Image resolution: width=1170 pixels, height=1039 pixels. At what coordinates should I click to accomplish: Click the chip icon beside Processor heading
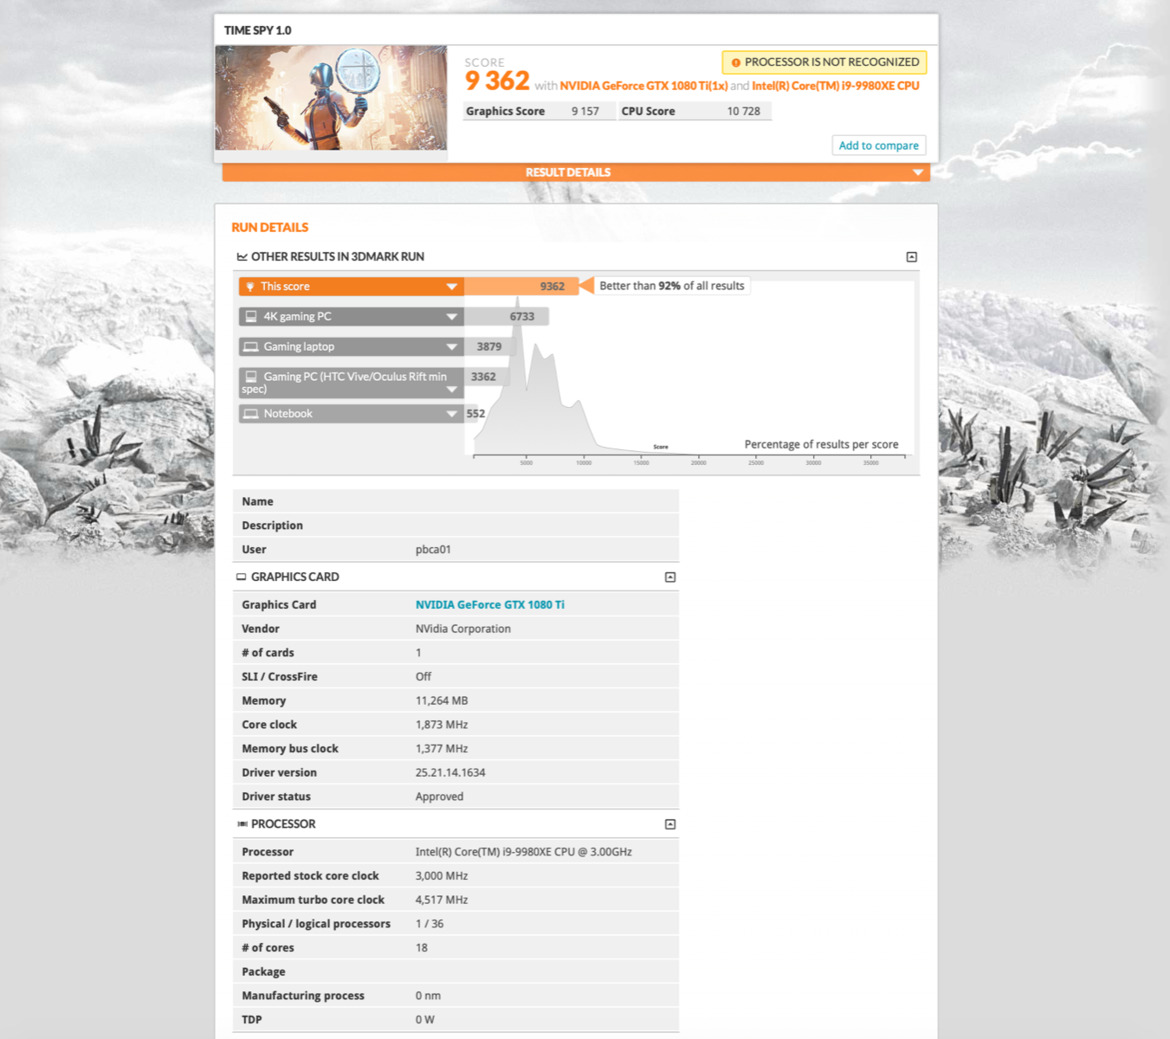pyautogui.click(x=242, y=824)
